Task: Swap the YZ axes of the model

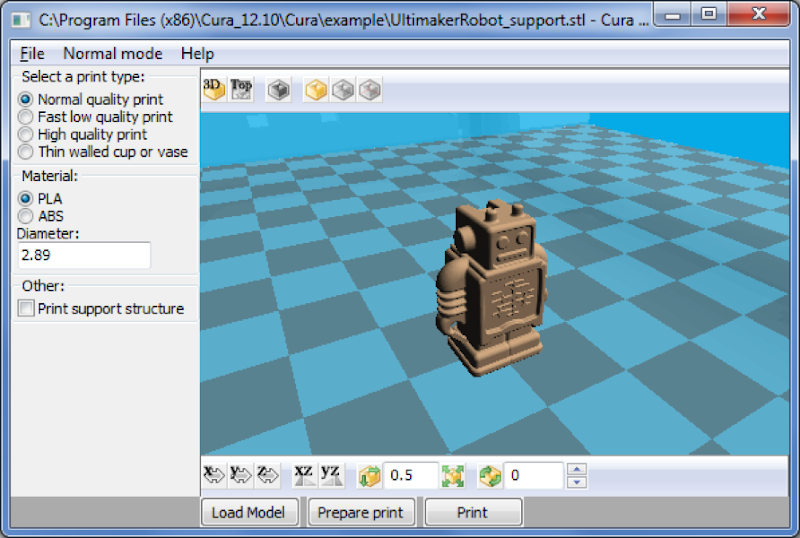Action: pyautogui.click(x=331, y=475)
